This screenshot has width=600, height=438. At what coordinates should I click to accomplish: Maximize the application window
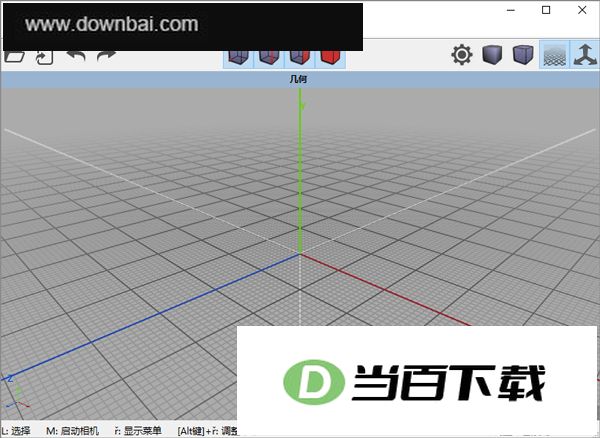(546, 10)
